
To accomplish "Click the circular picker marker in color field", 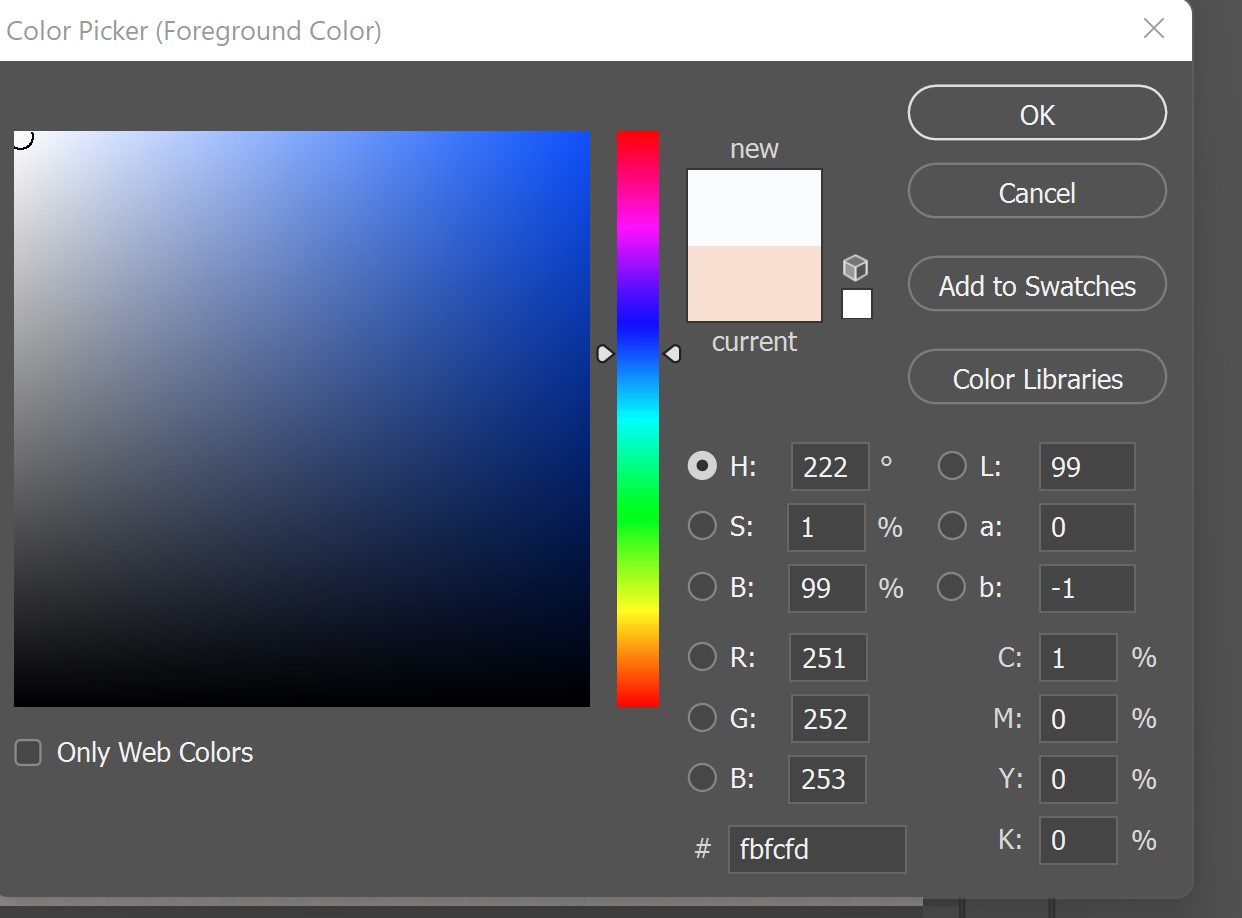I will pyautogui.click(x=22, y=138).
